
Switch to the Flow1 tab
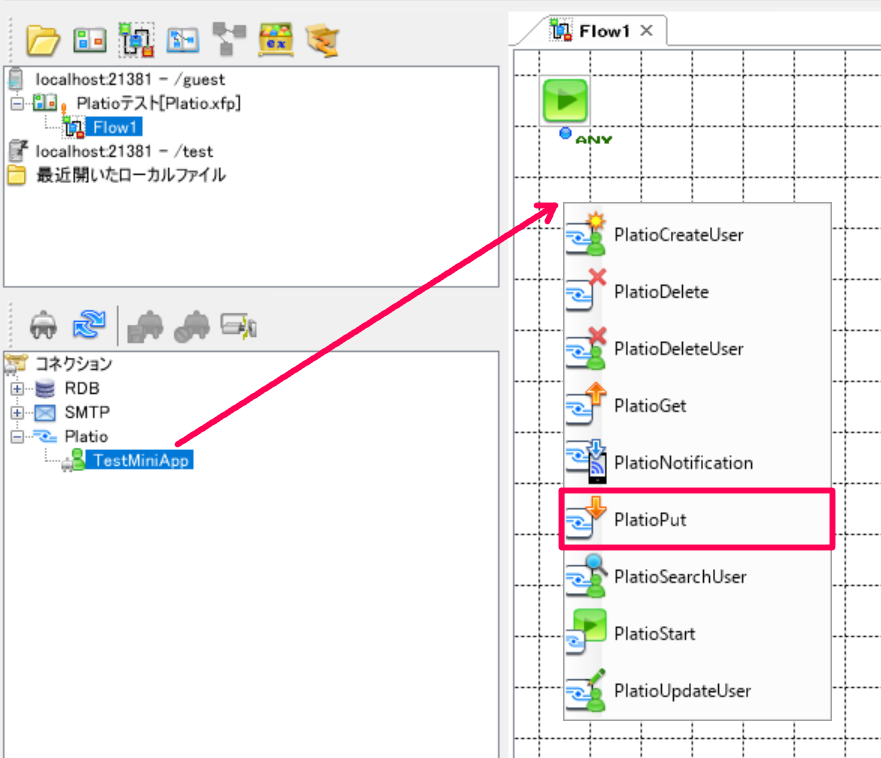tap(604, 31)
